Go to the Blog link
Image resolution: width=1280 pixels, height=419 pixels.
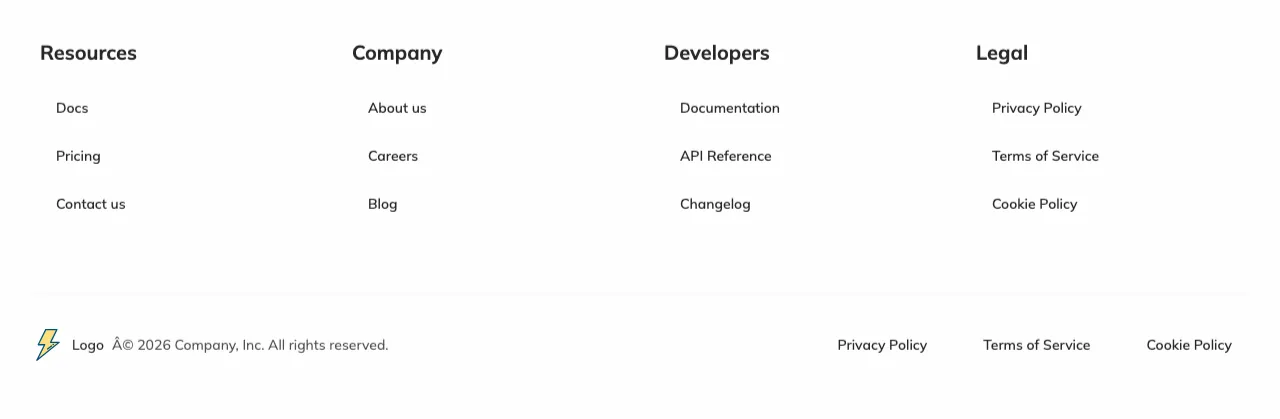[383, 204]
